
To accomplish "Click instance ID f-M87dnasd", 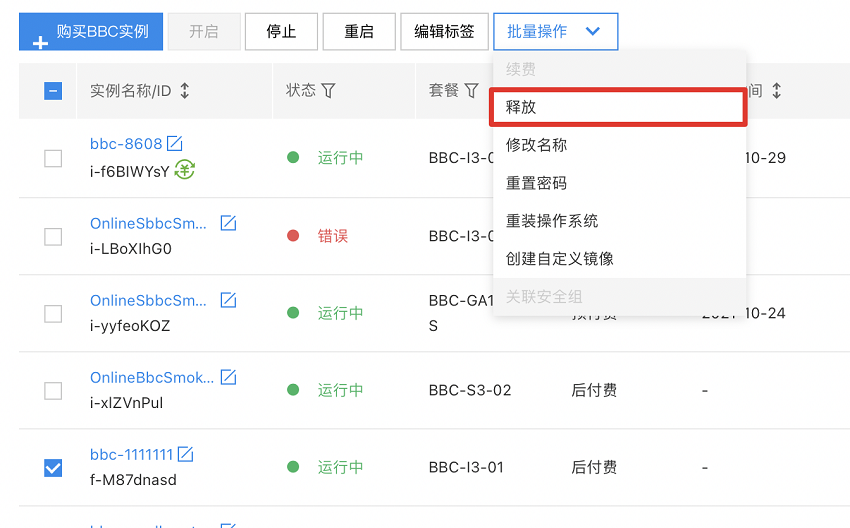I will (133, 480).
